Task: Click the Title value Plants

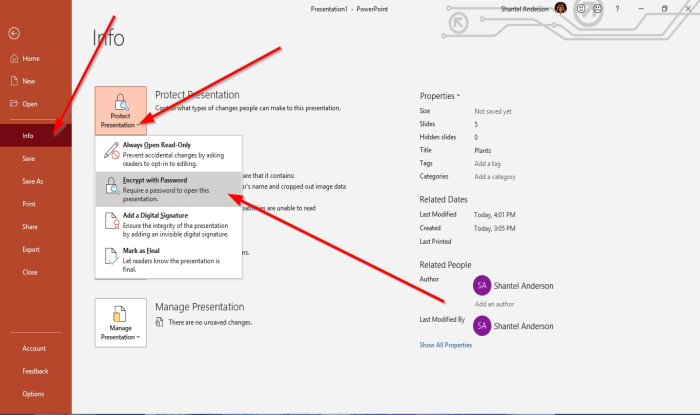Action: click(483, 150)
